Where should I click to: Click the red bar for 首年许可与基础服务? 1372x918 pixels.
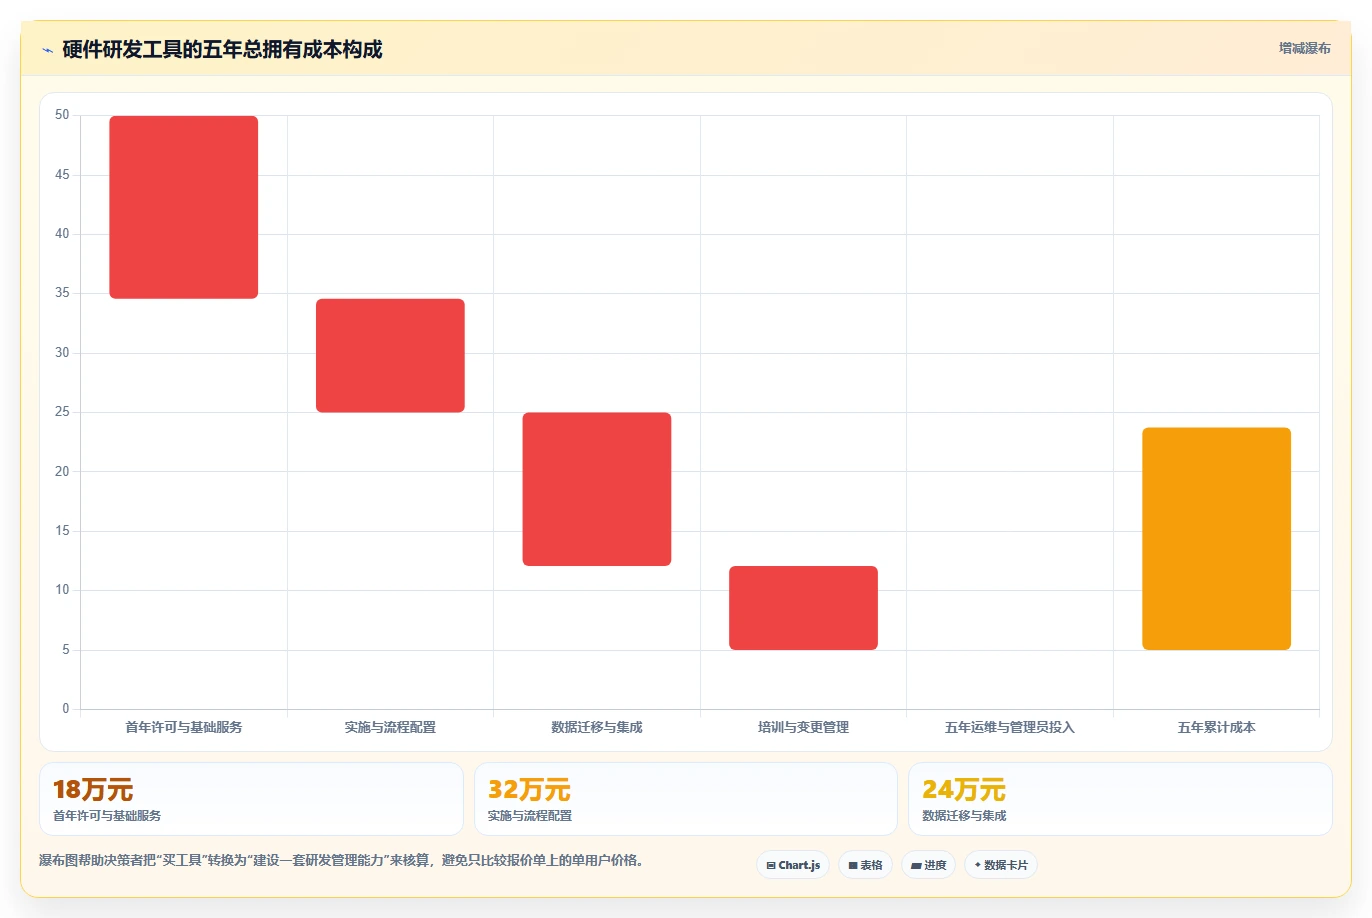coord(184,207)
